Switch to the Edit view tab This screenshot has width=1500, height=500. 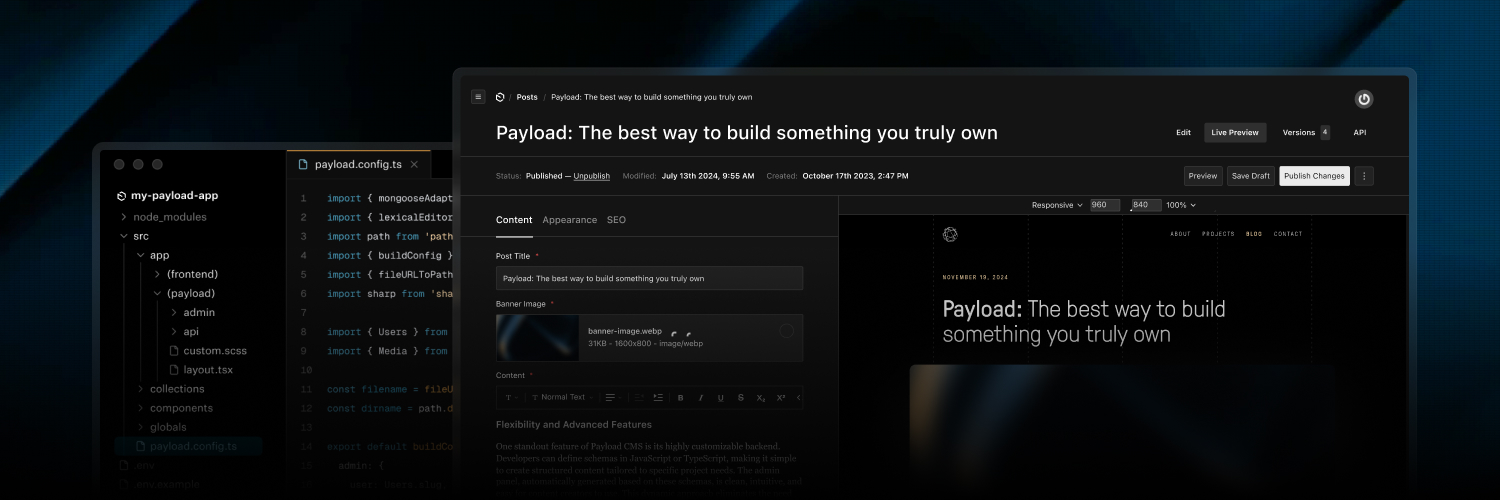tap(1183, 132)
